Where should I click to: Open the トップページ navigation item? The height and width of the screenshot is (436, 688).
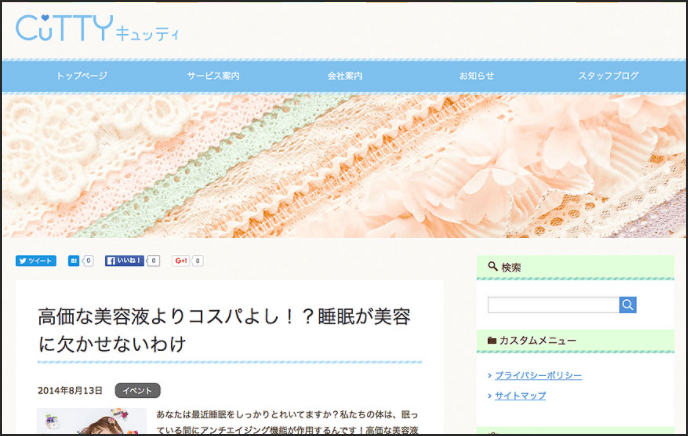(82, 75)
